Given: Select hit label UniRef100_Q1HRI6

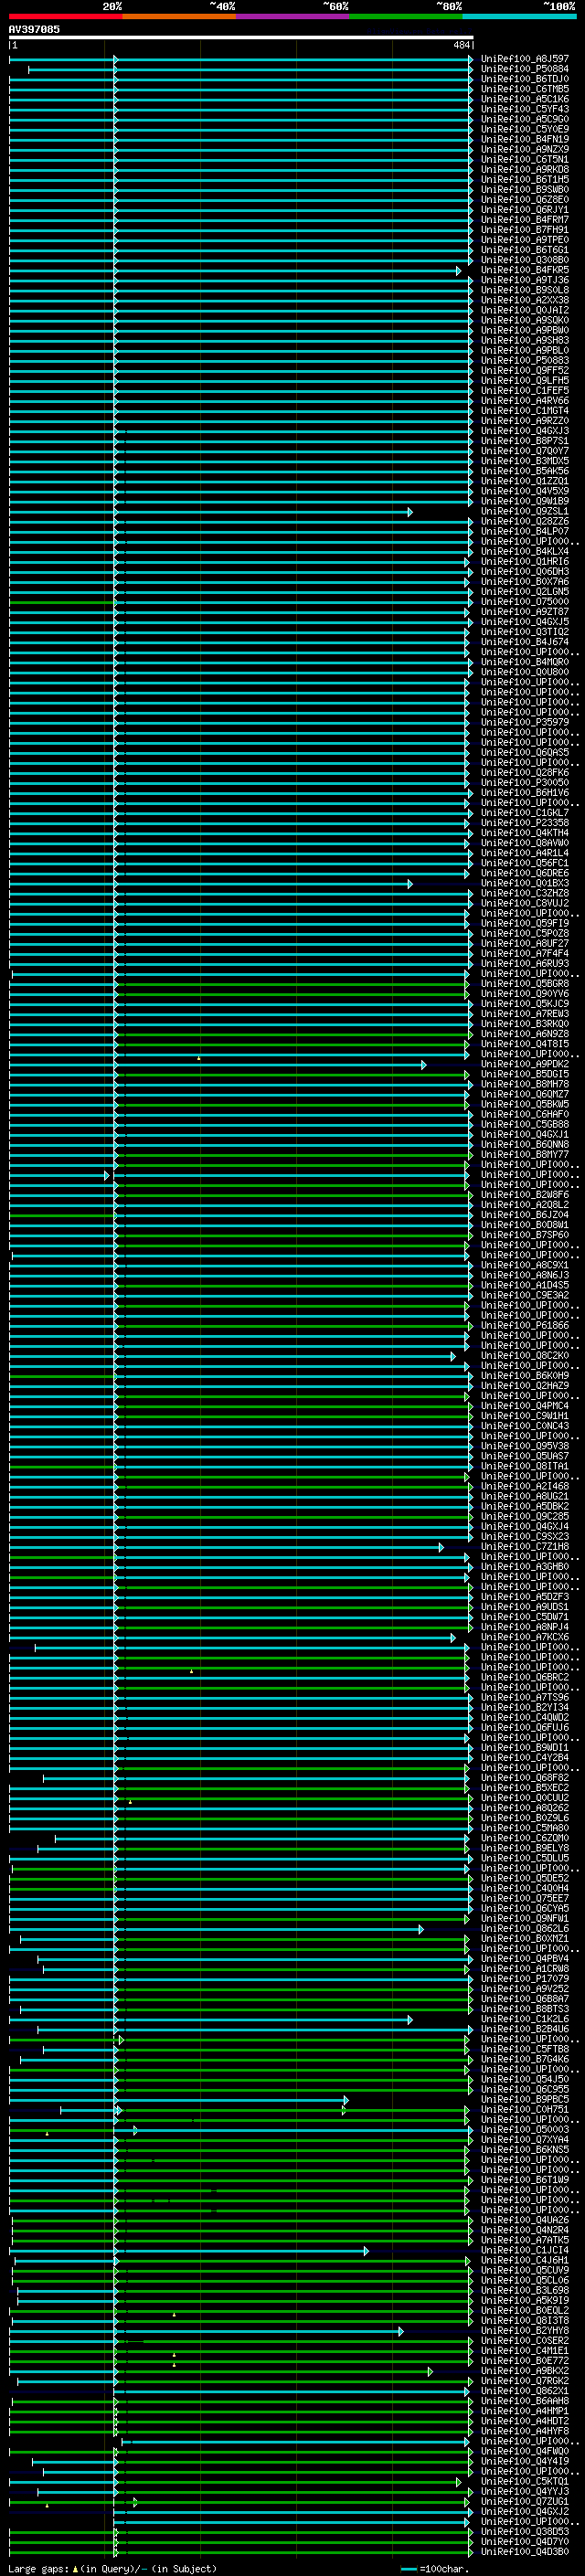Looking at the screenshot, I should pyautogui.click(x=525, y=561).
